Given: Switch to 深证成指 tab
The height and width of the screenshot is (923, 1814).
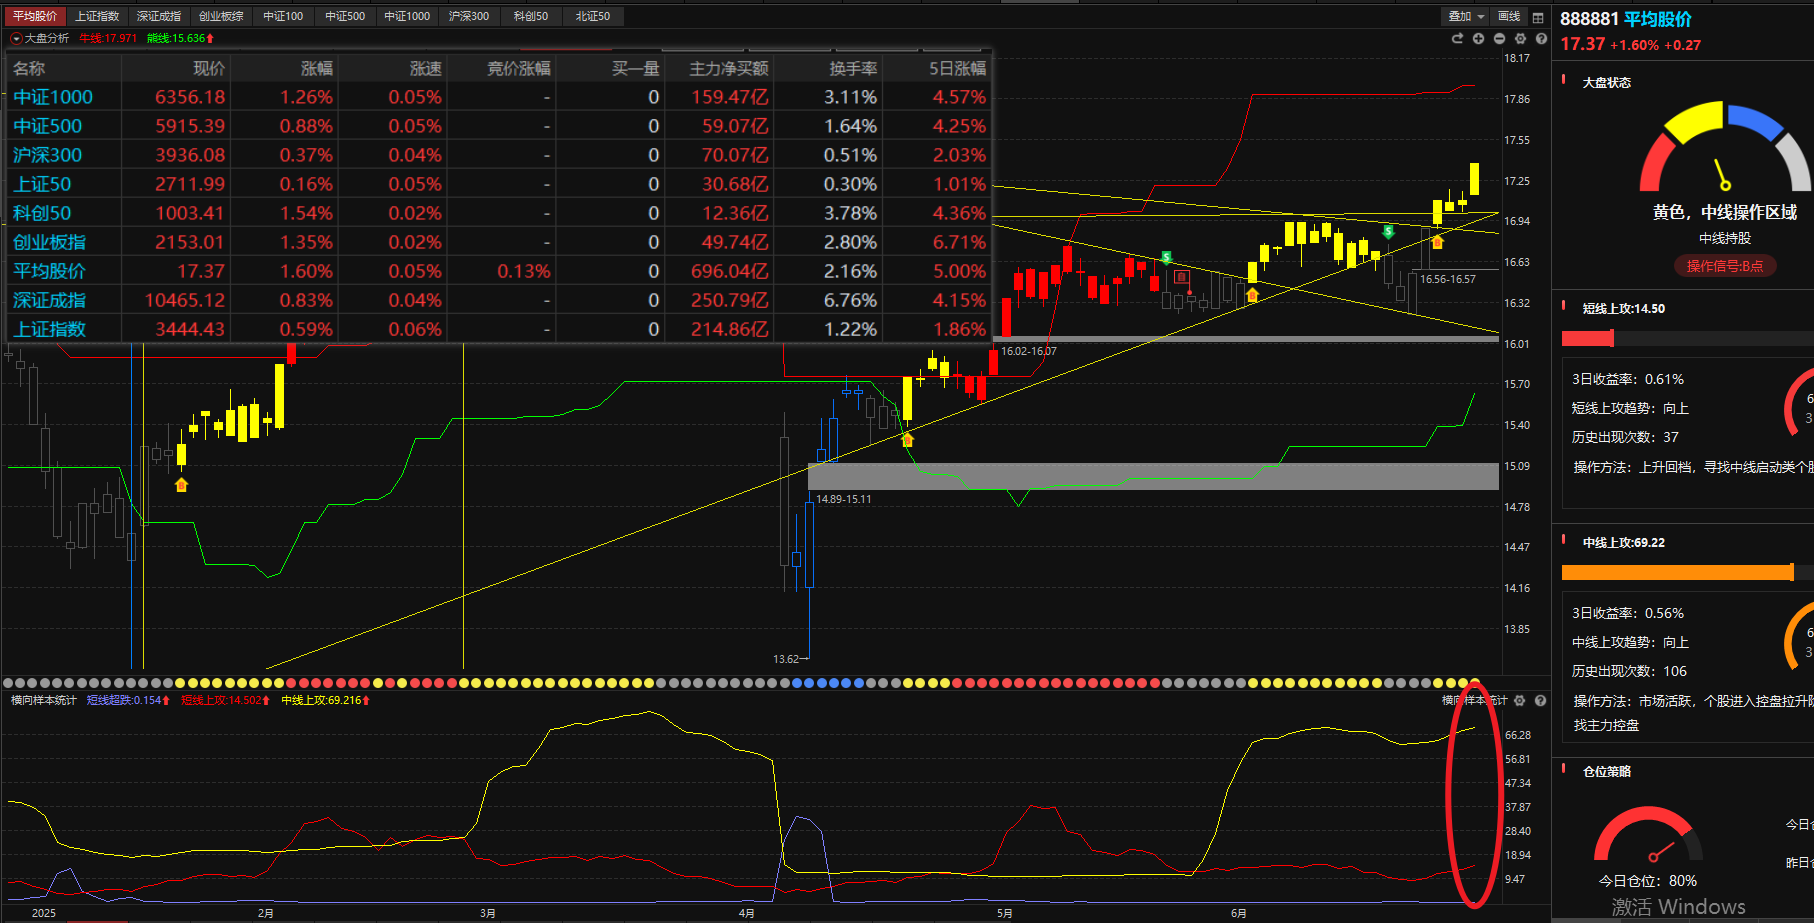Looking at the screenshot, I should 159,16.
